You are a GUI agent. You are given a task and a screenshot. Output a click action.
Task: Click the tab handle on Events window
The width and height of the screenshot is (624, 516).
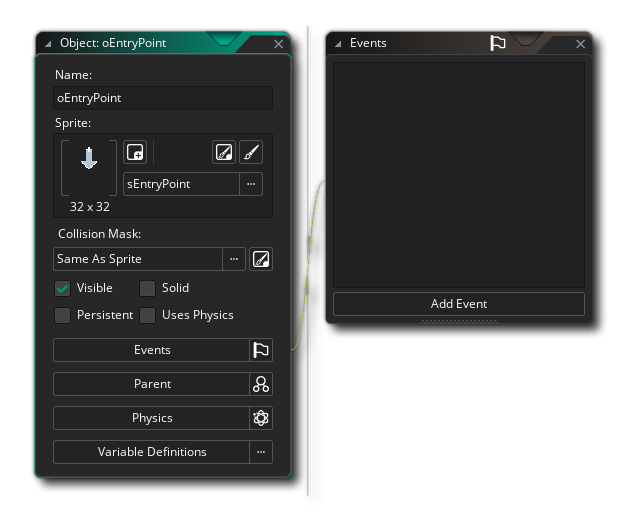(x=525, y=39)
